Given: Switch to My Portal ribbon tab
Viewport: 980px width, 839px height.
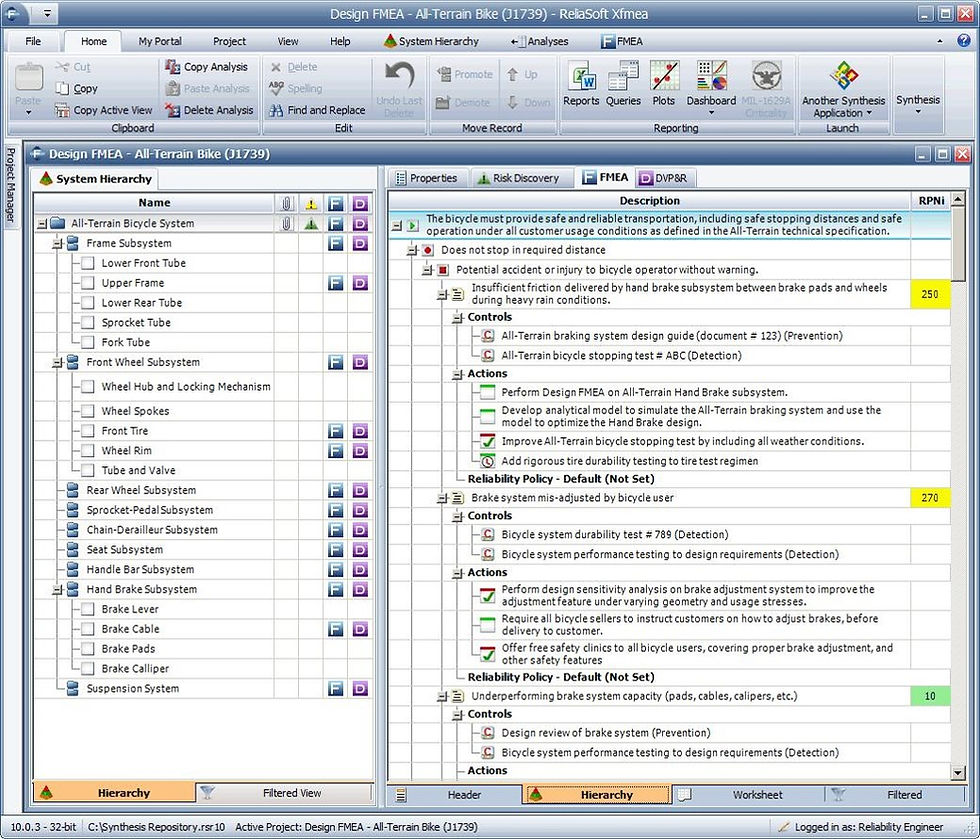Looking at the screenshot, I should (160, 41).
